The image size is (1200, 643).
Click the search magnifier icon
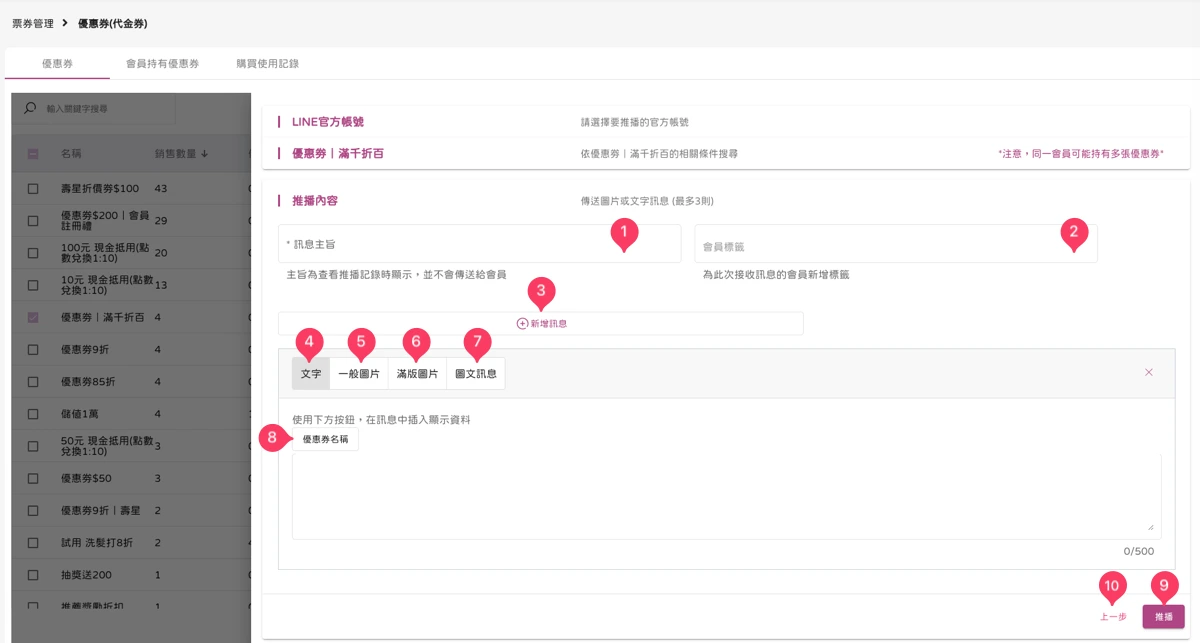point(30,108)
